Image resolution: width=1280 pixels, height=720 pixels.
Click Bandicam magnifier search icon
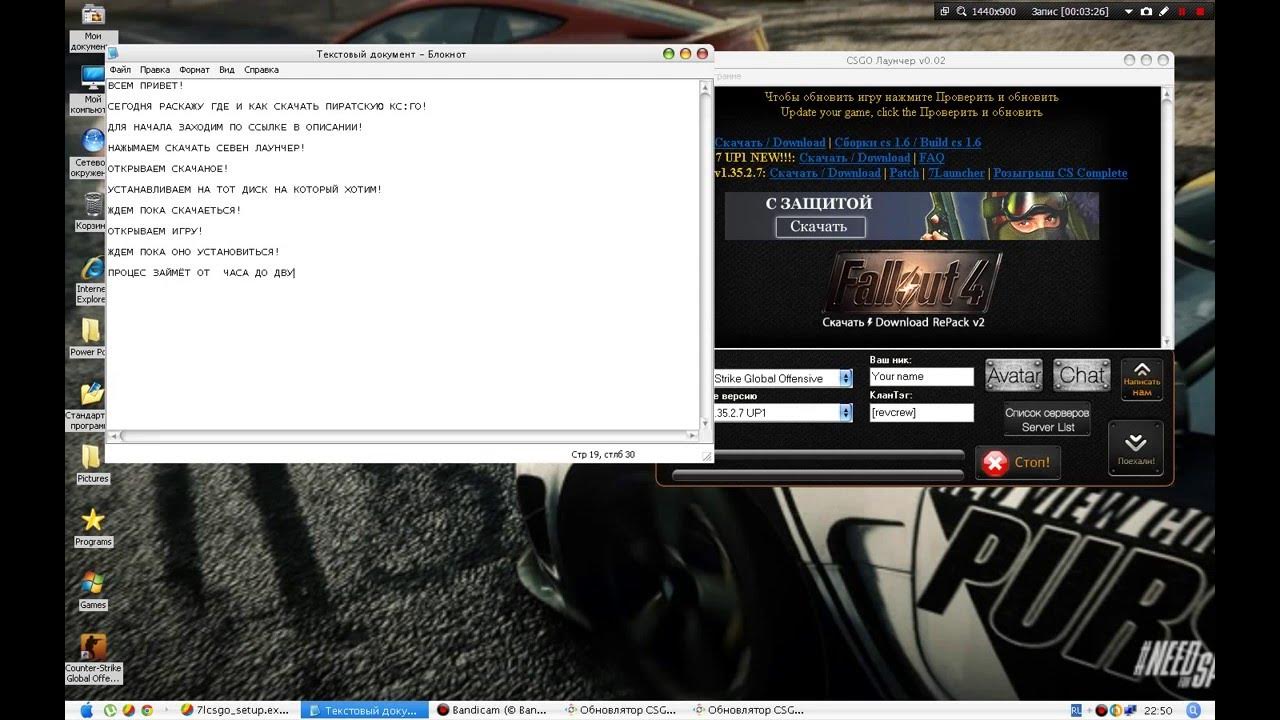click(964, 11)
